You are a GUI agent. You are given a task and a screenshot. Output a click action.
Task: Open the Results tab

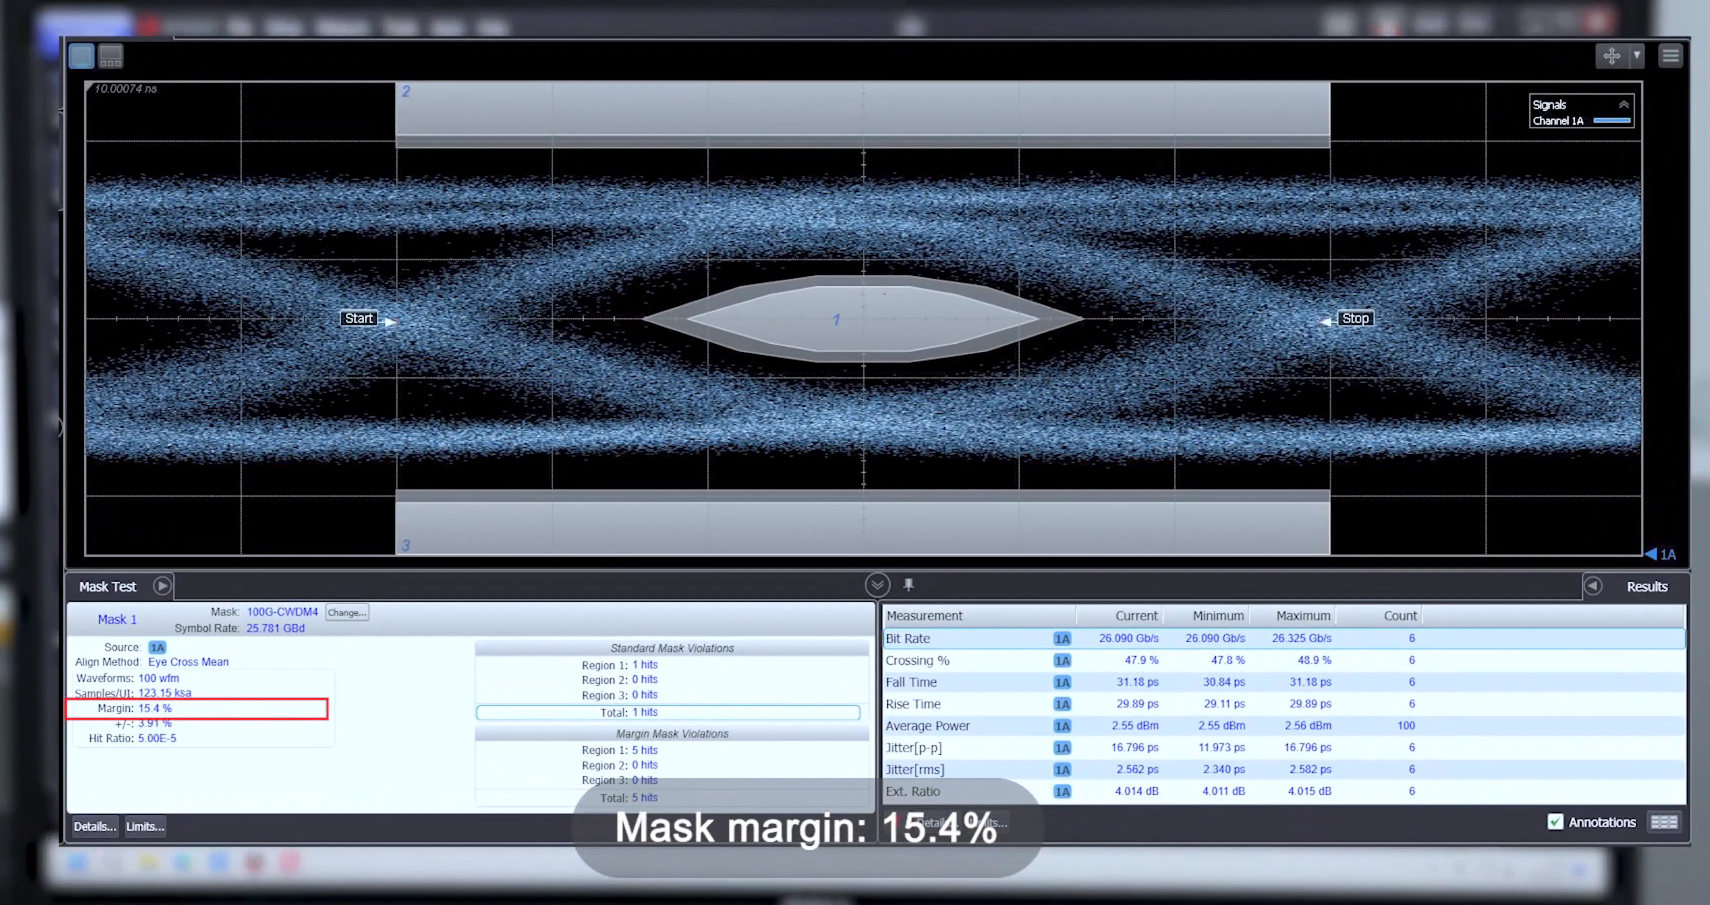tap(1646, 587)
